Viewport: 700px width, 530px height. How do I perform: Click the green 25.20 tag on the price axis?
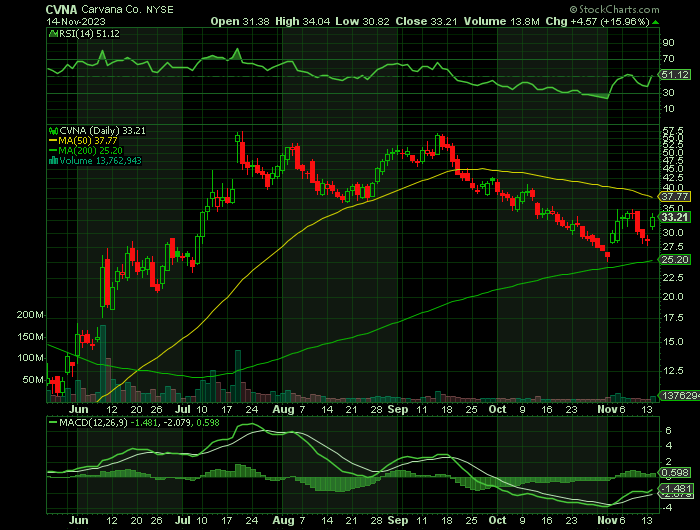click(675, 259)
